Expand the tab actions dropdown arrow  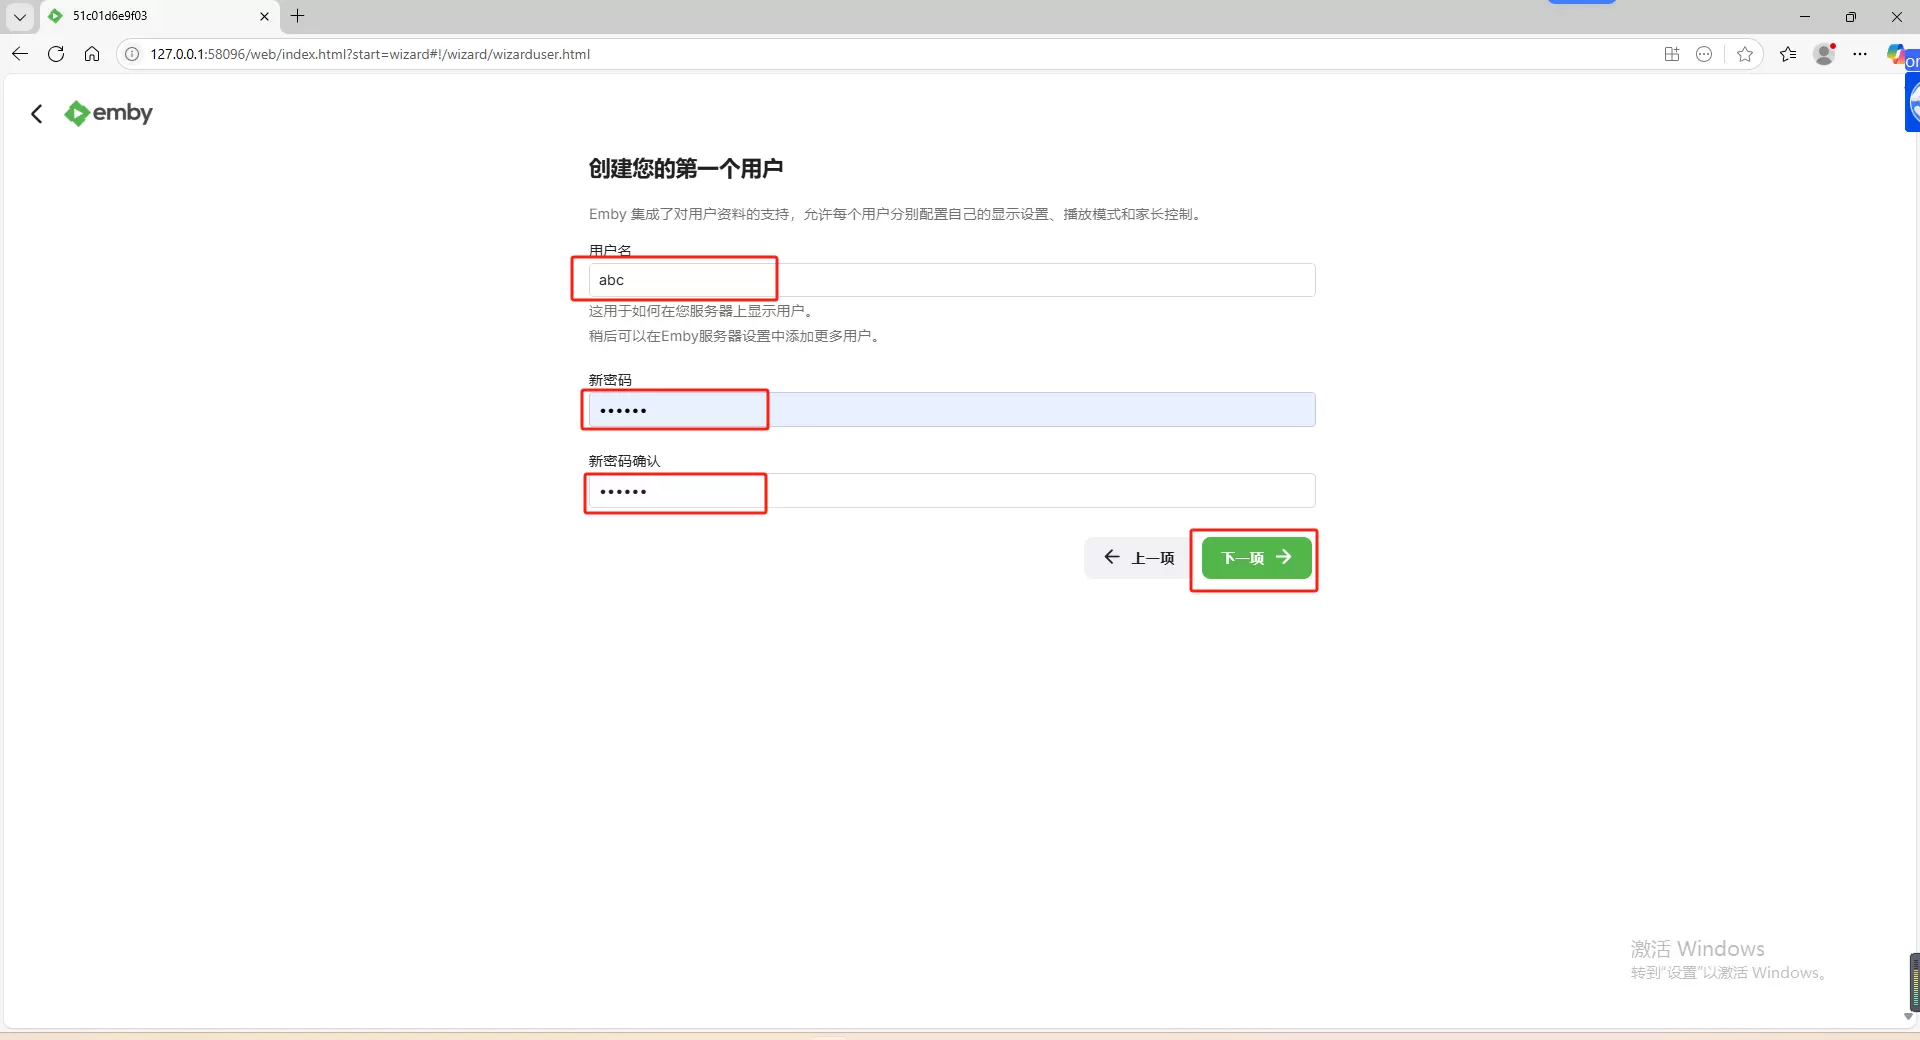pos(20,16)
